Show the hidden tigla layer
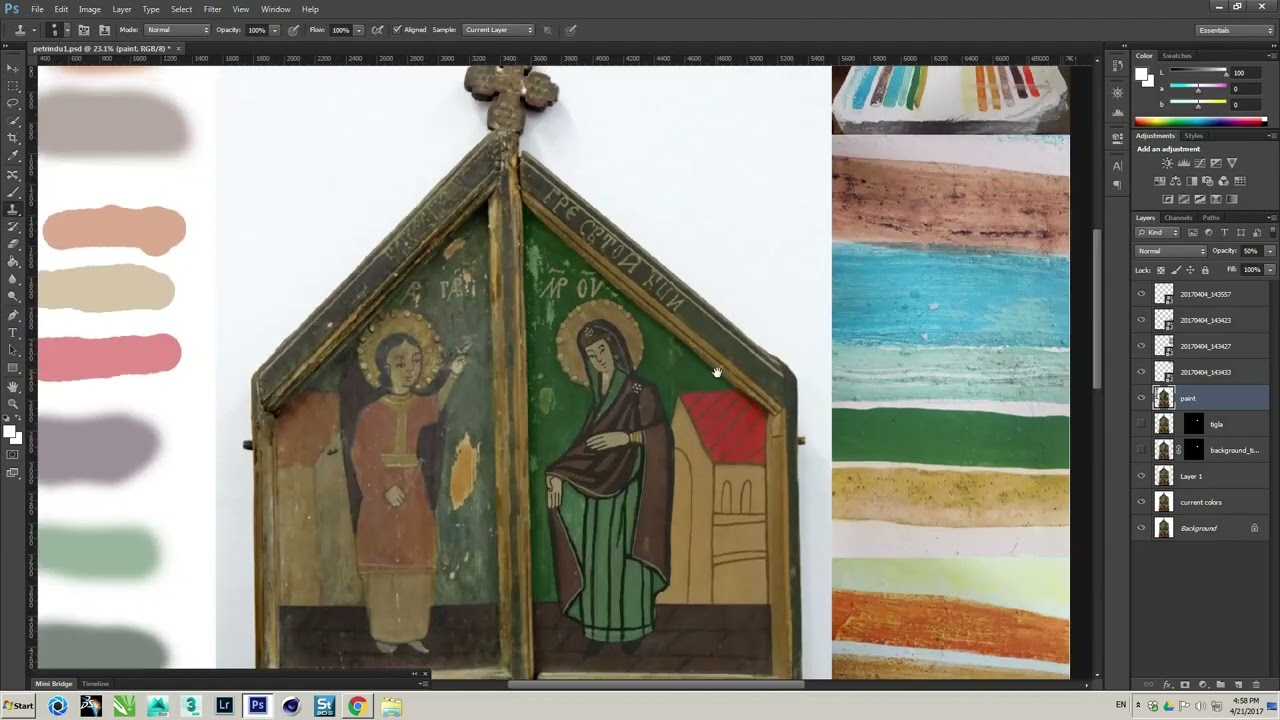 point(1141,424)
